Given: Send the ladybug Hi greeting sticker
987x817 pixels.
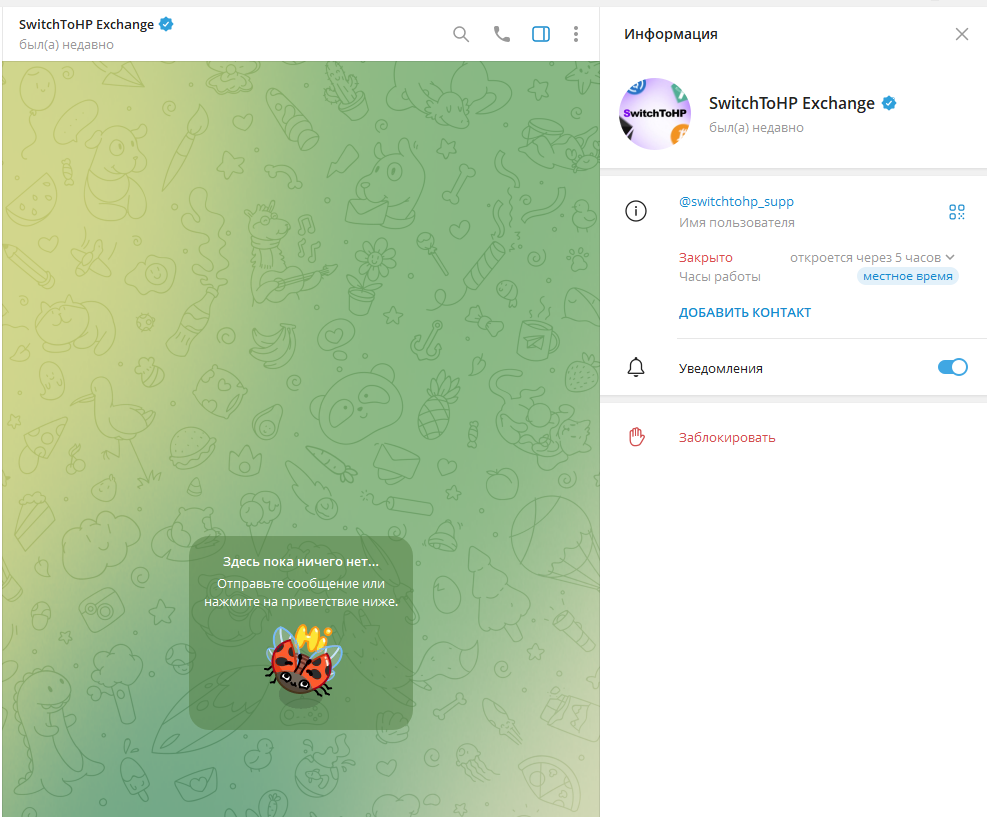Looking at the screenshot, I should coord(303,662).
